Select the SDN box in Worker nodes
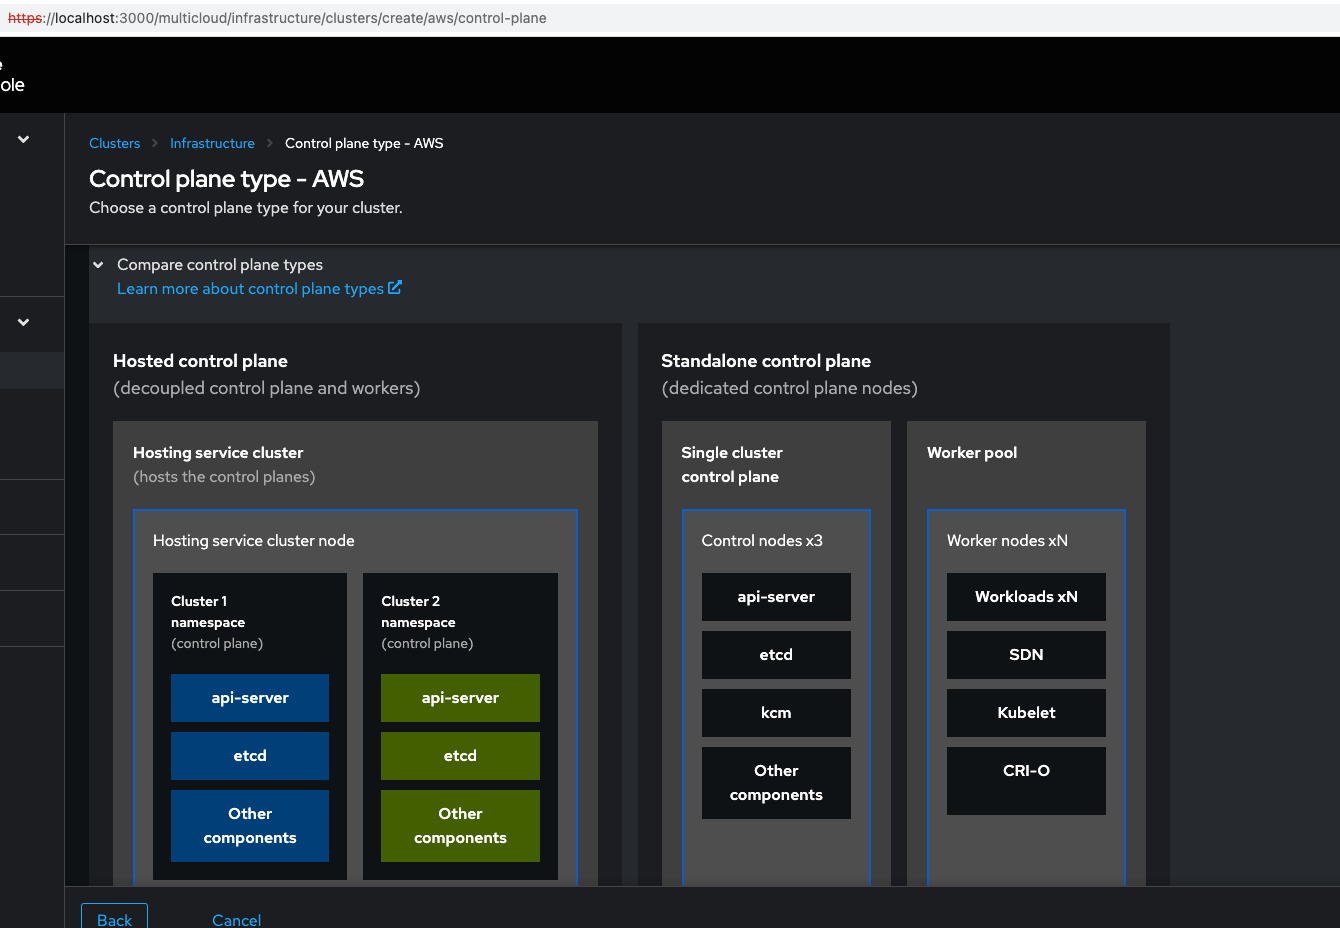 pos(1026,655)
